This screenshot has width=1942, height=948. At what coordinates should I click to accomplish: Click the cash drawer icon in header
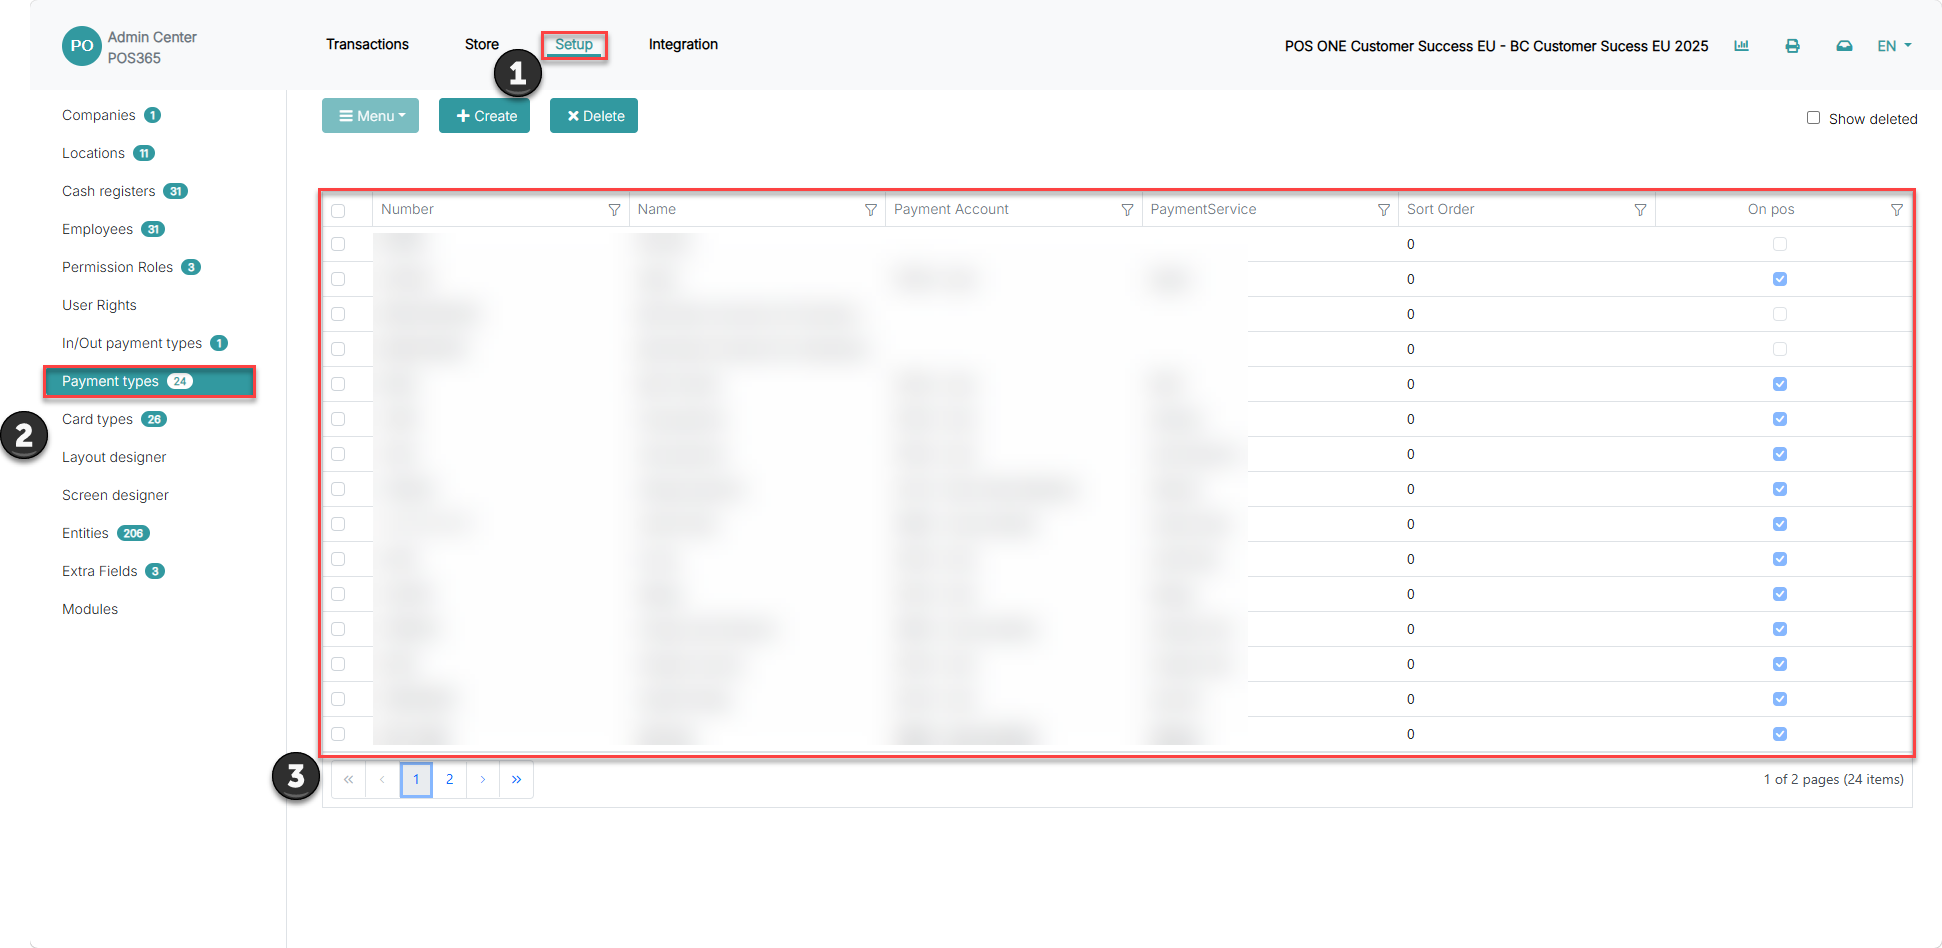1844,46
